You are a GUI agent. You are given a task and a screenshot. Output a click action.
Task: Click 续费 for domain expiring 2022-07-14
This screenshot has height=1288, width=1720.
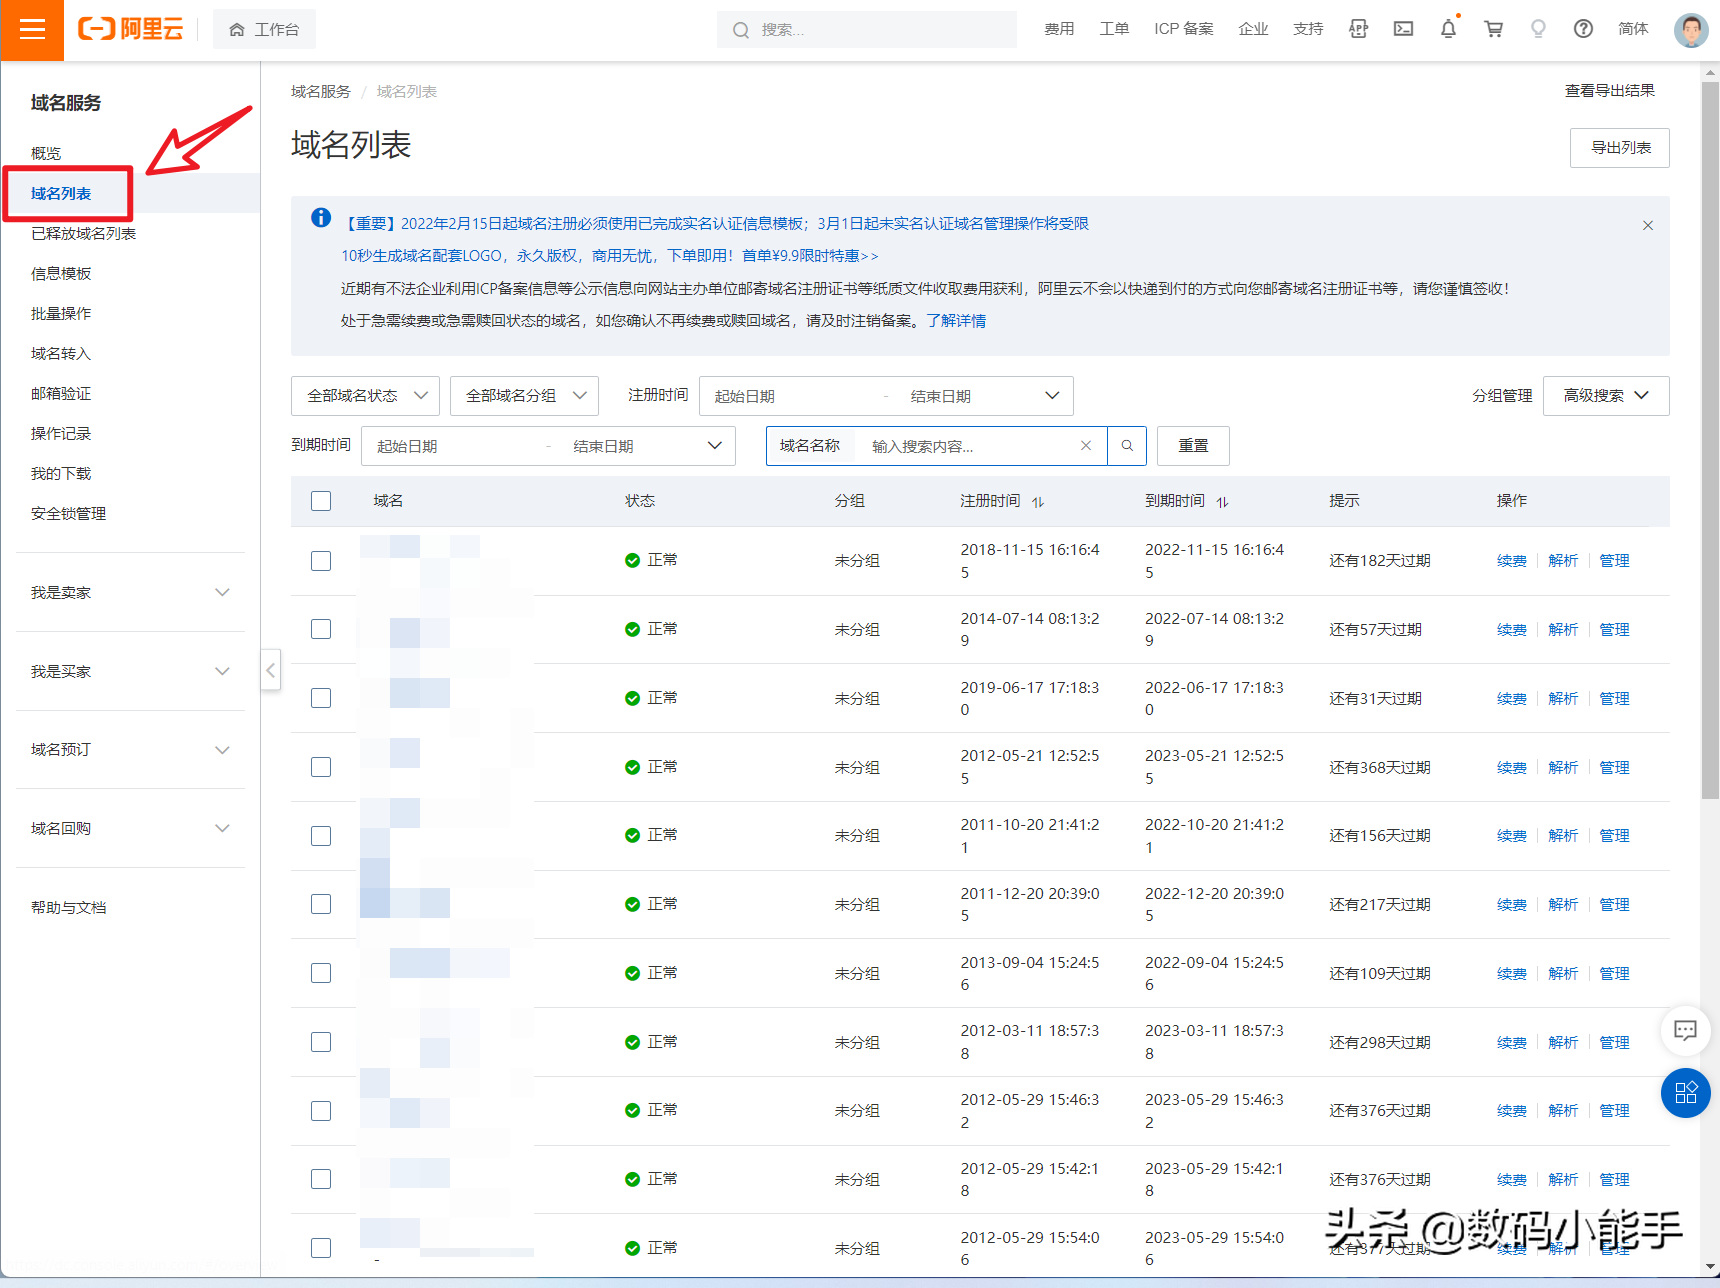(x=1511, y=630)
